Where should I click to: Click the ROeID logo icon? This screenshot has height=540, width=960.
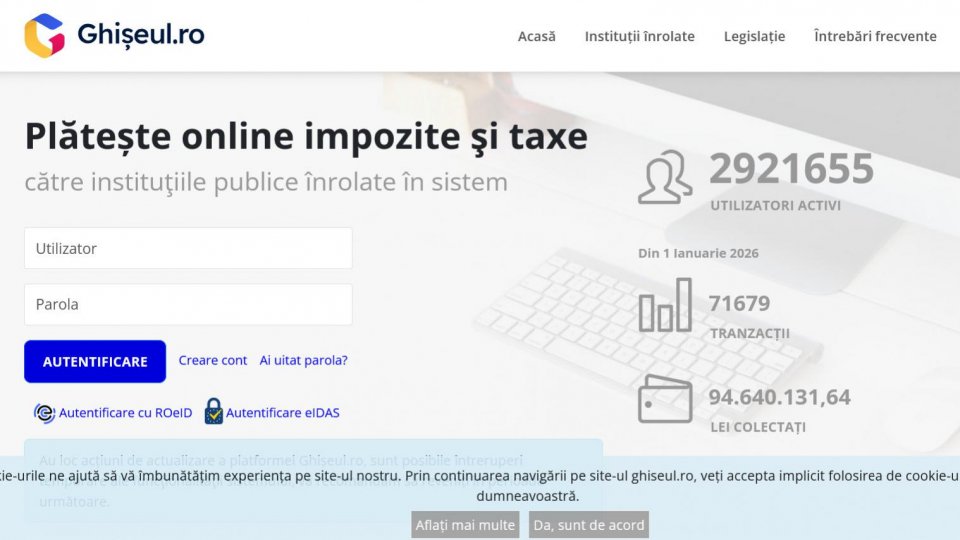click(x=44, y=413)
